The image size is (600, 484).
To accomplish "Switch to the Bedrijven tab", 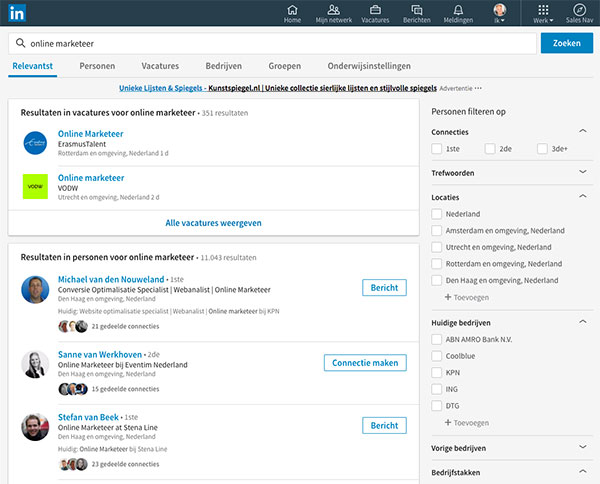I will click(x=223, y=66).
